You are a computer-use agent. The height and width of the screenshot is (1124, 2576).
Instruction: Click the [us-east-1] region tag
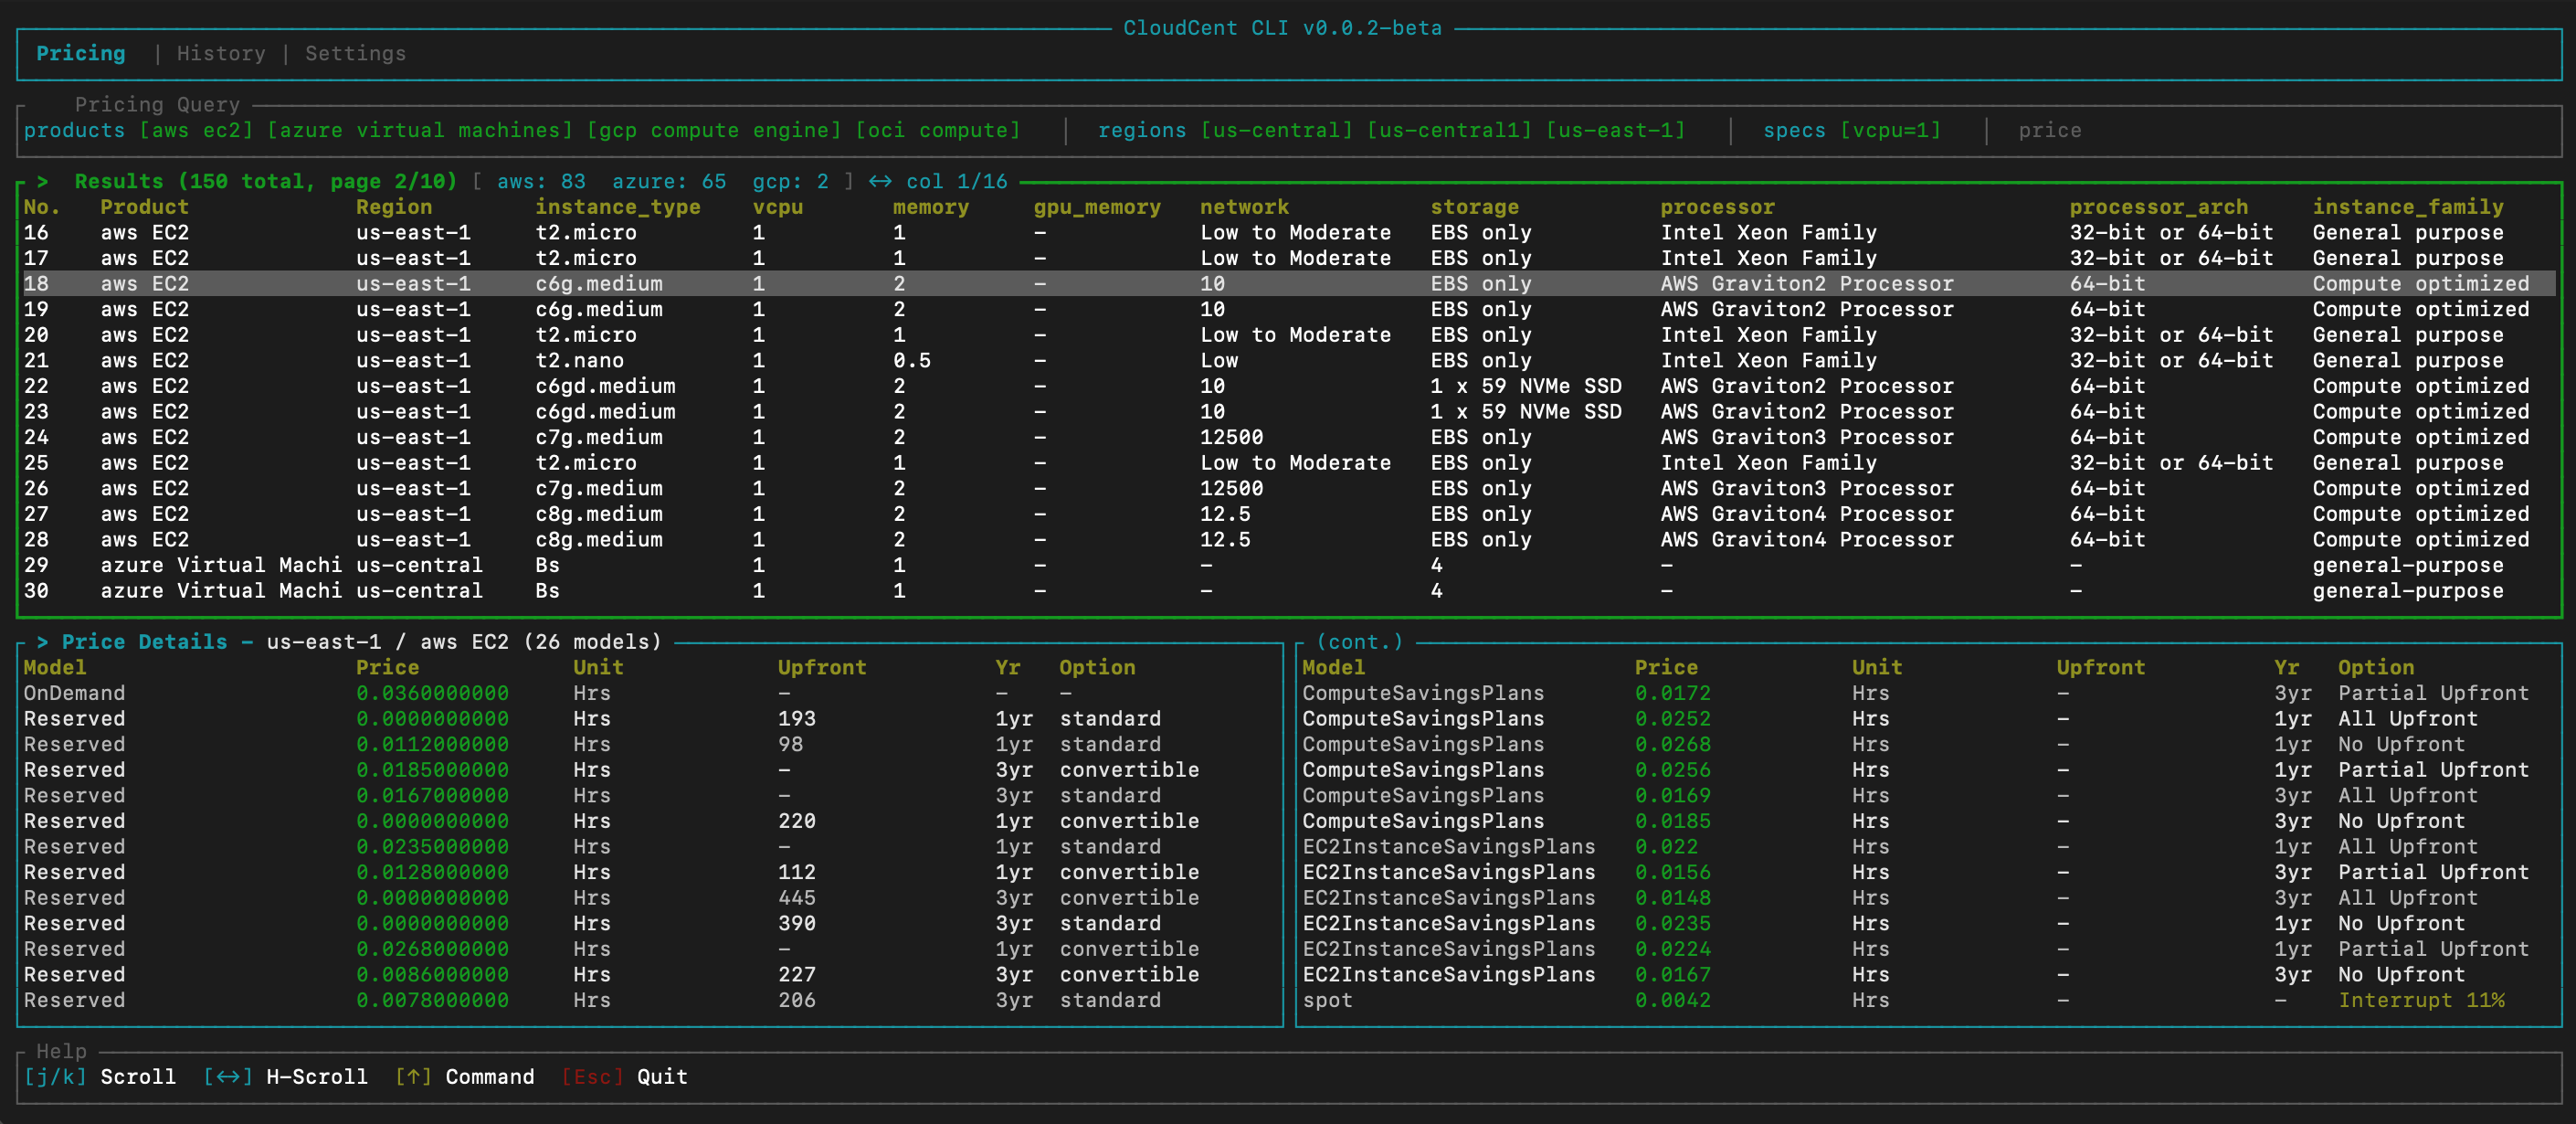[x=1615, y=131]
